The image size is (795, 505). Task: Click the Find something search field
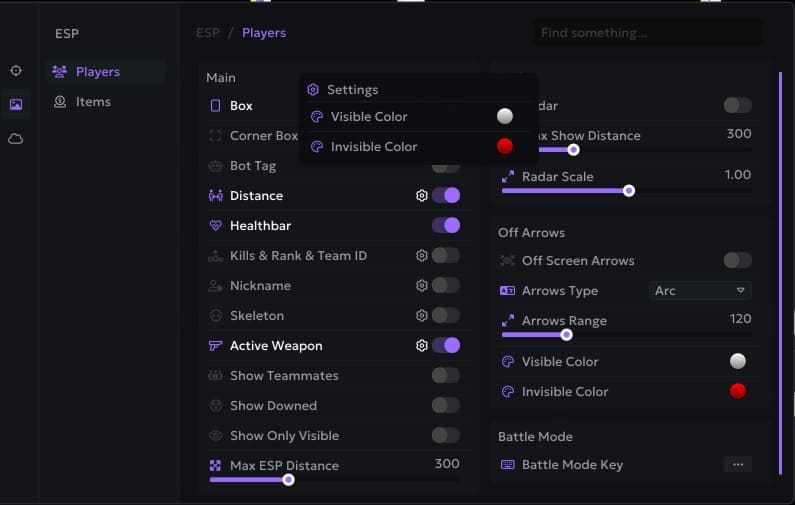tap(645, 33)
